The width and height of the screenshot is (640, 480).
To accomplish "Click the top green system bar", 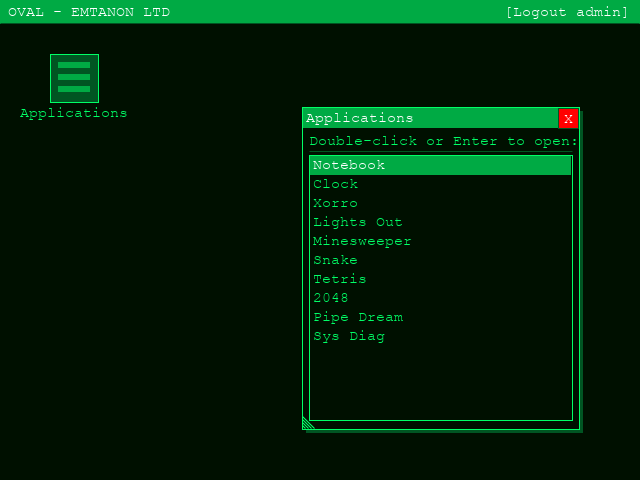I will pyautogui.click(x=330, y=12).
